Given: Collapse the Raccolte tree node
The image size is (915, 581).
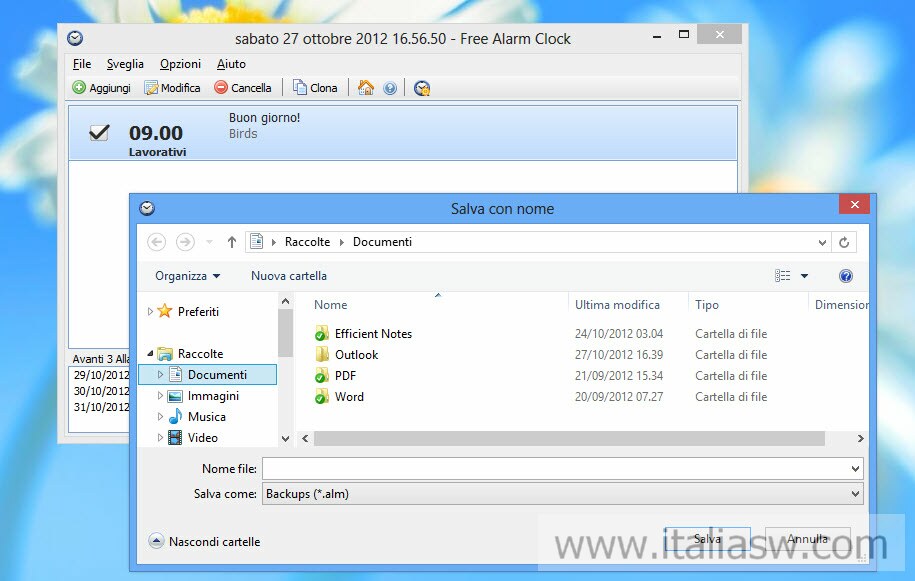Looking at the screenshot, I should (x=150, y=354).
